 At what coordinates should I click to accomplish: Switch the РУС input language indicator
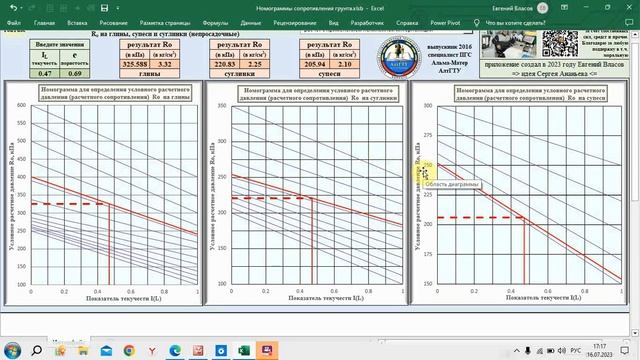click(576, 351)
